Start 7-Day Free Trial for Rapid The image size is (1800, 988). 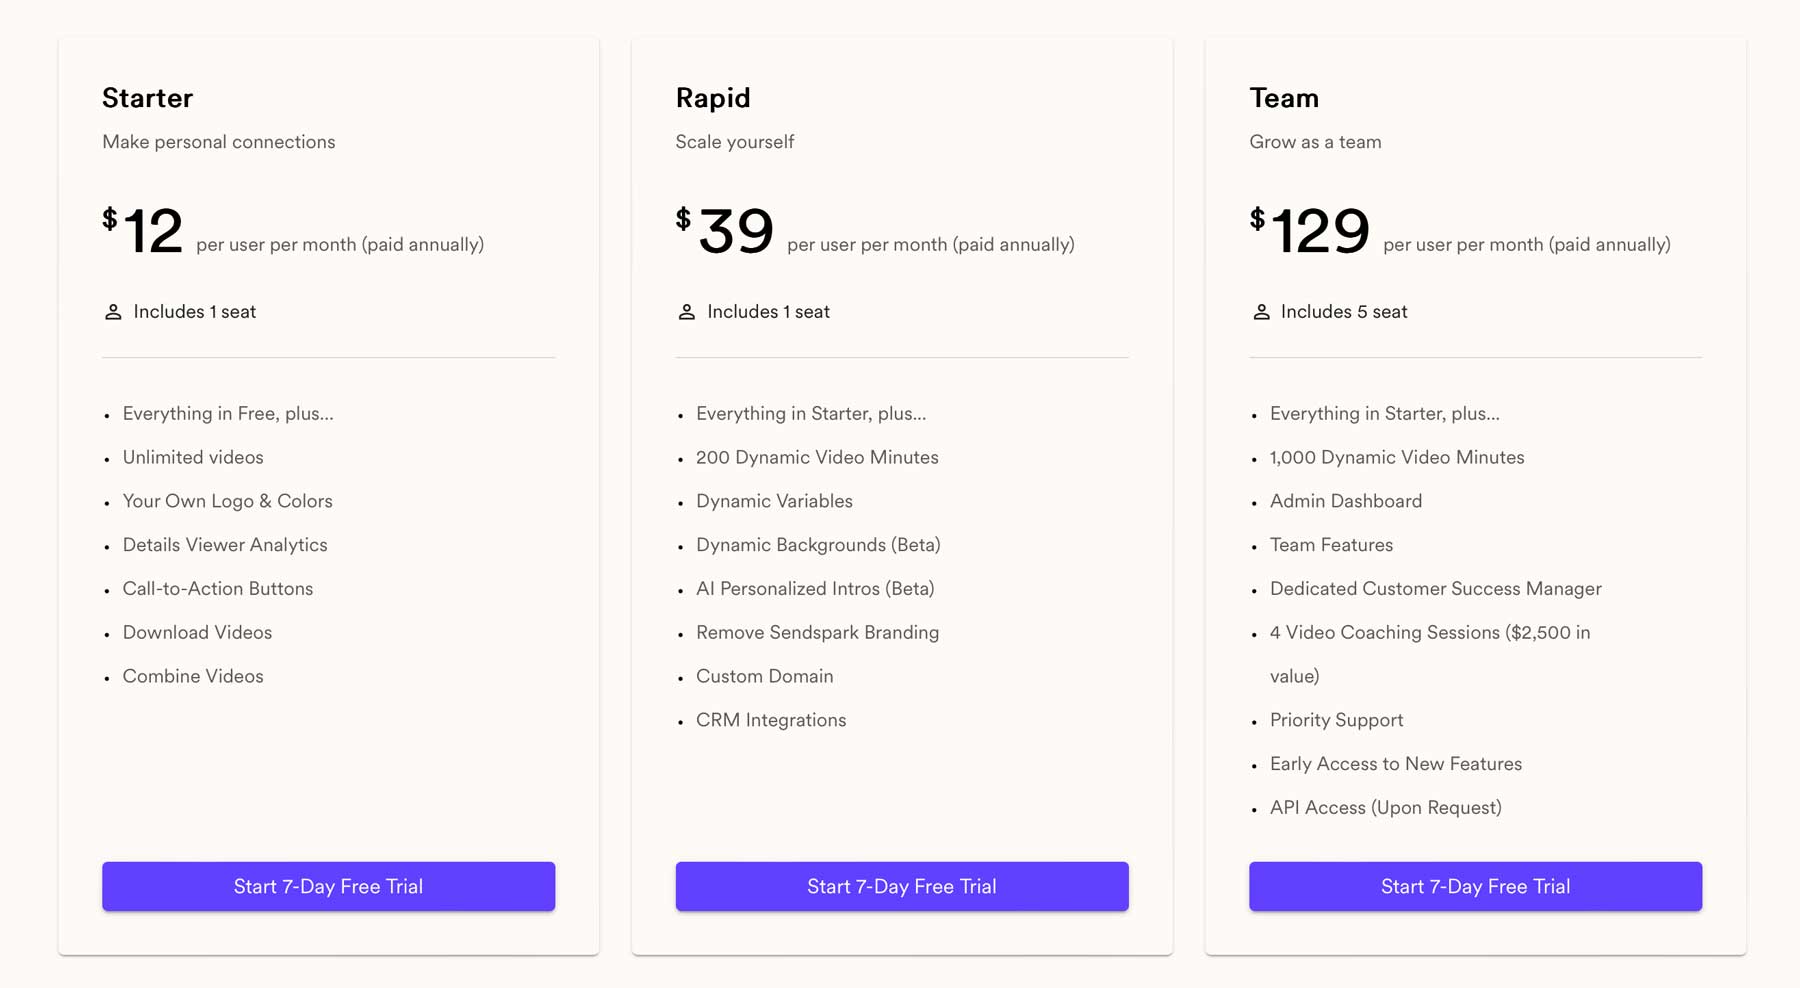tap(901, 886)
